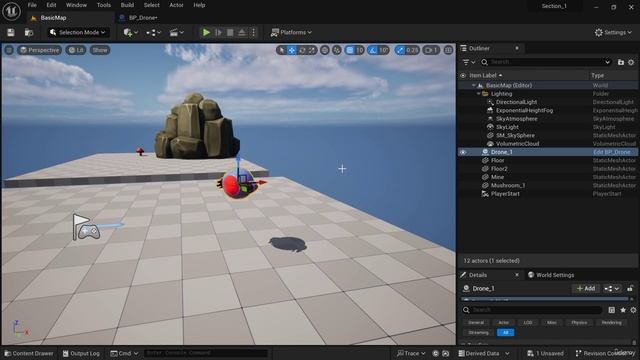Activate the Select objects cursor tool in viewport
This screenshot has width=640, height=360.
click(x=281, y=50)
